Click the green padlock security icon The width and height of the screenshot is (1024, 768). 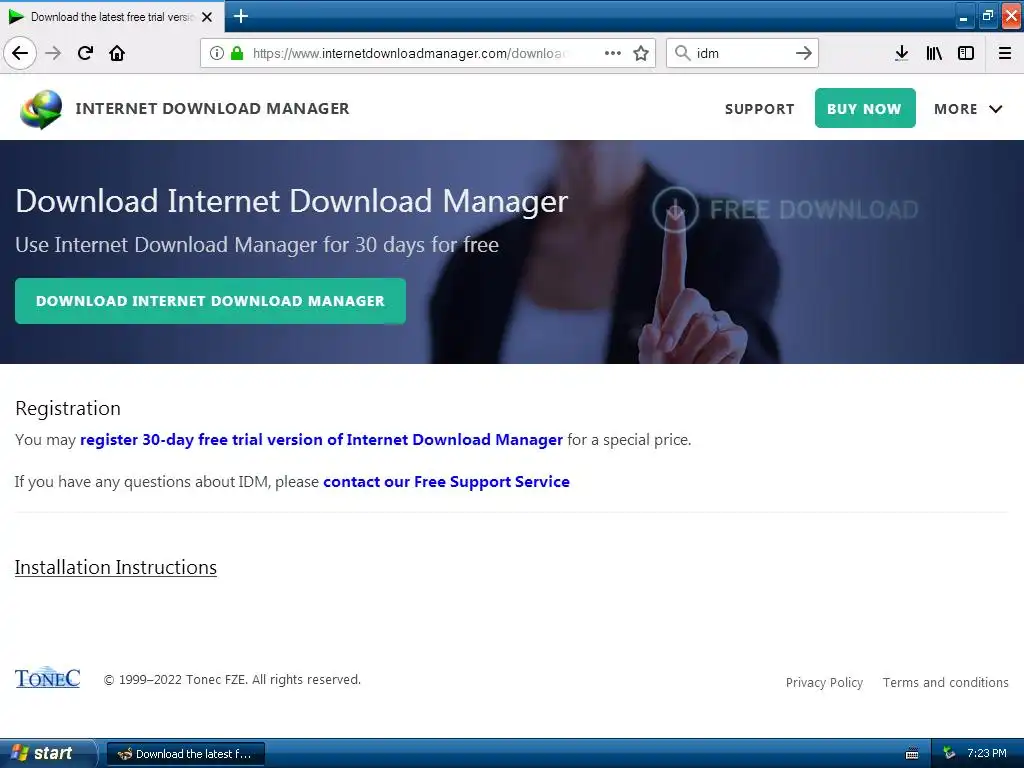point(237,53)
